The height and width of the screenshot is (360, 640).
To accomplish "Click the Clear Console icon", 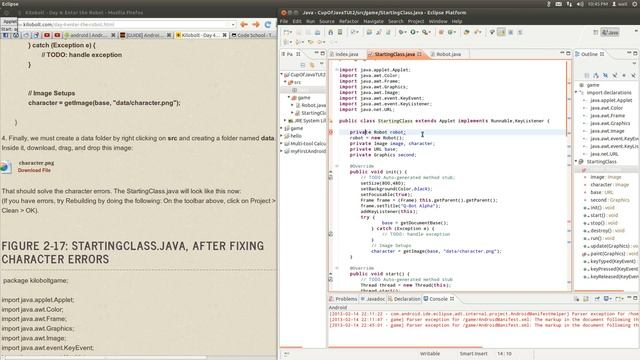I will pos(576,299).
